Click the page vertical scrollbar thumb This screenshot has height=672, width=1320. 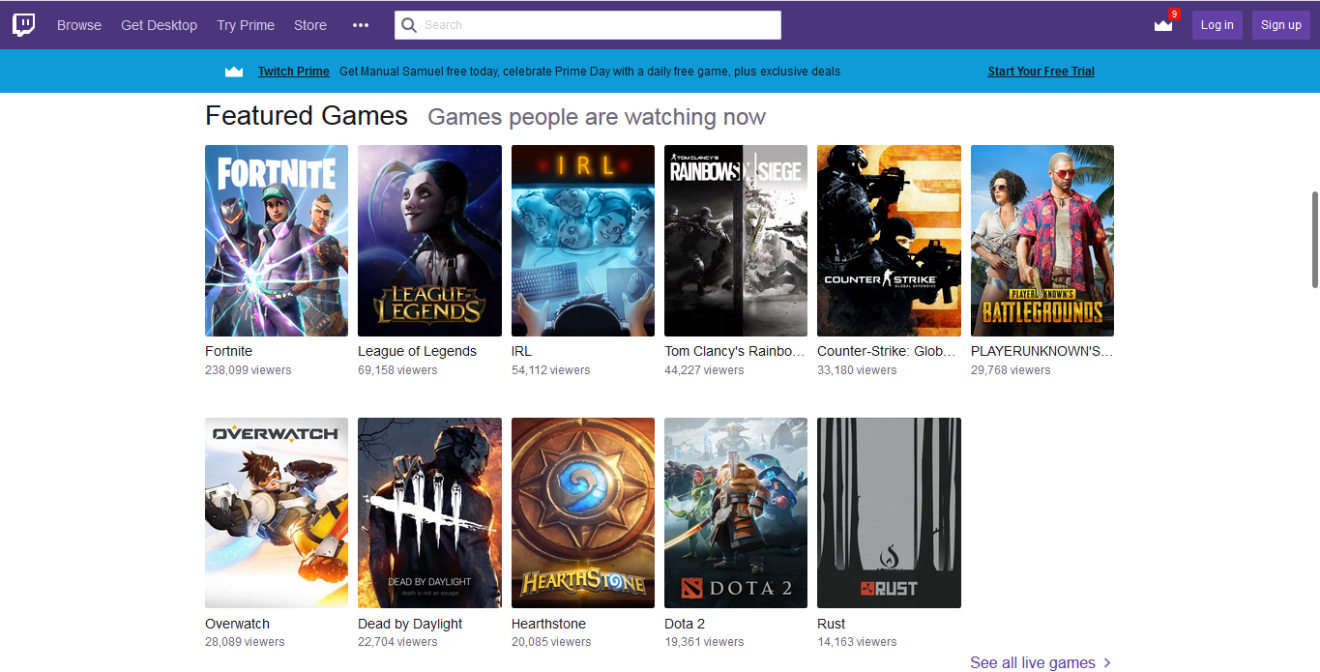coord(1315,240)
